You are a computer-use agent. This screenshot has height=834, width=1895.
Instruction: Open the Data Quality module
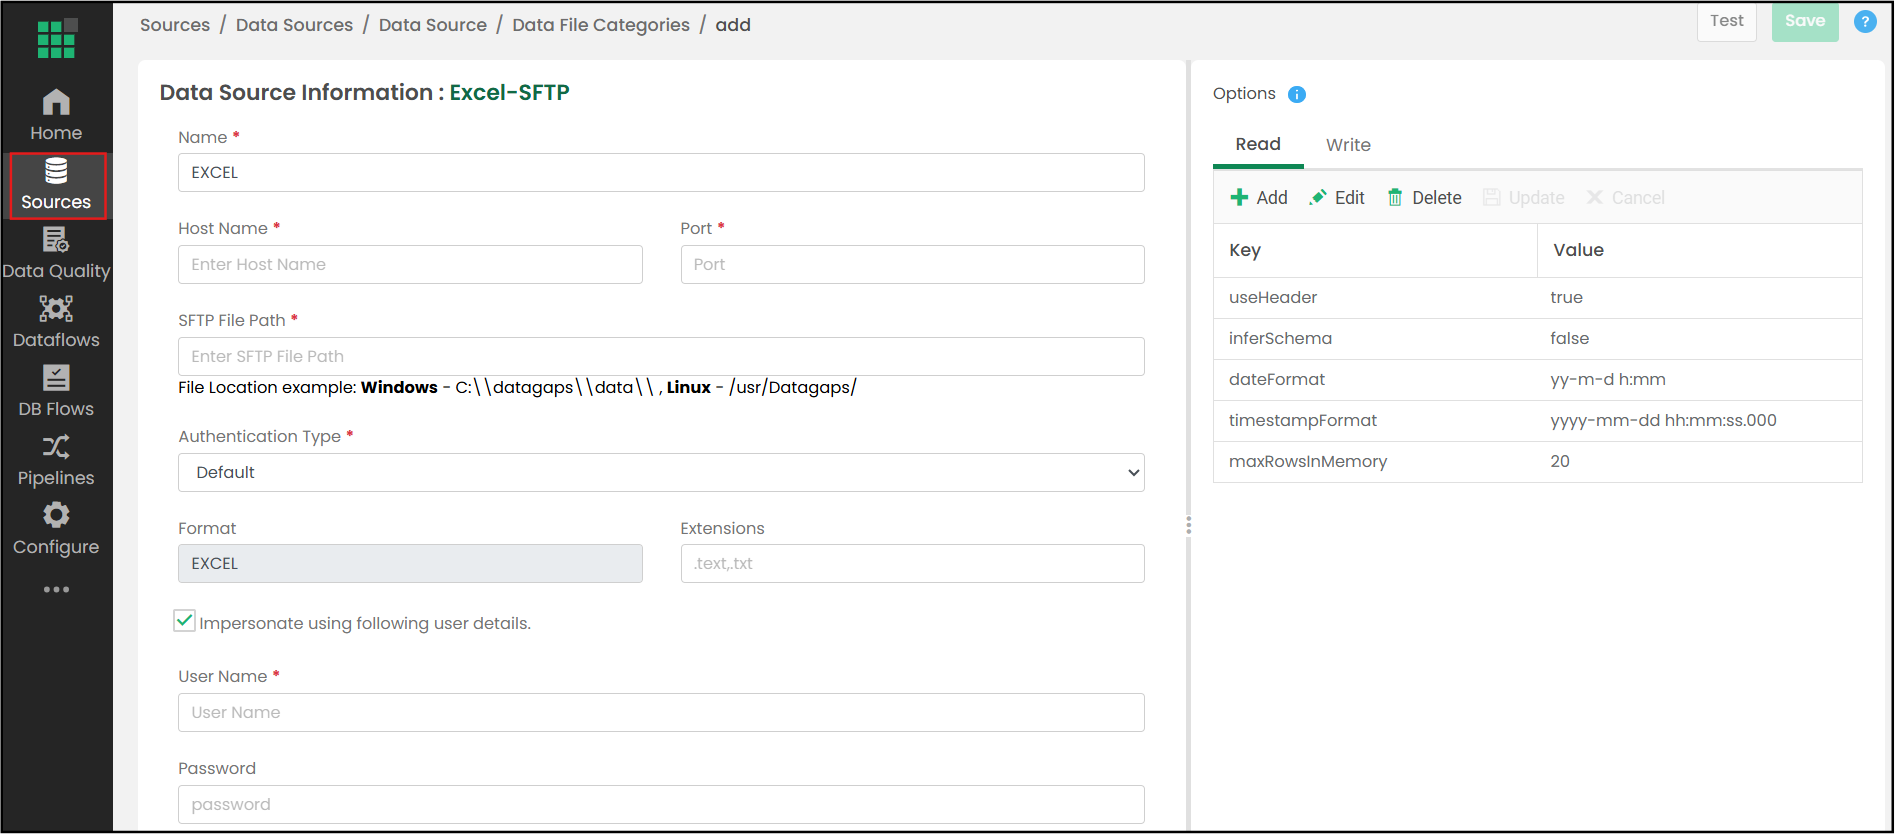tap(56, 254)
